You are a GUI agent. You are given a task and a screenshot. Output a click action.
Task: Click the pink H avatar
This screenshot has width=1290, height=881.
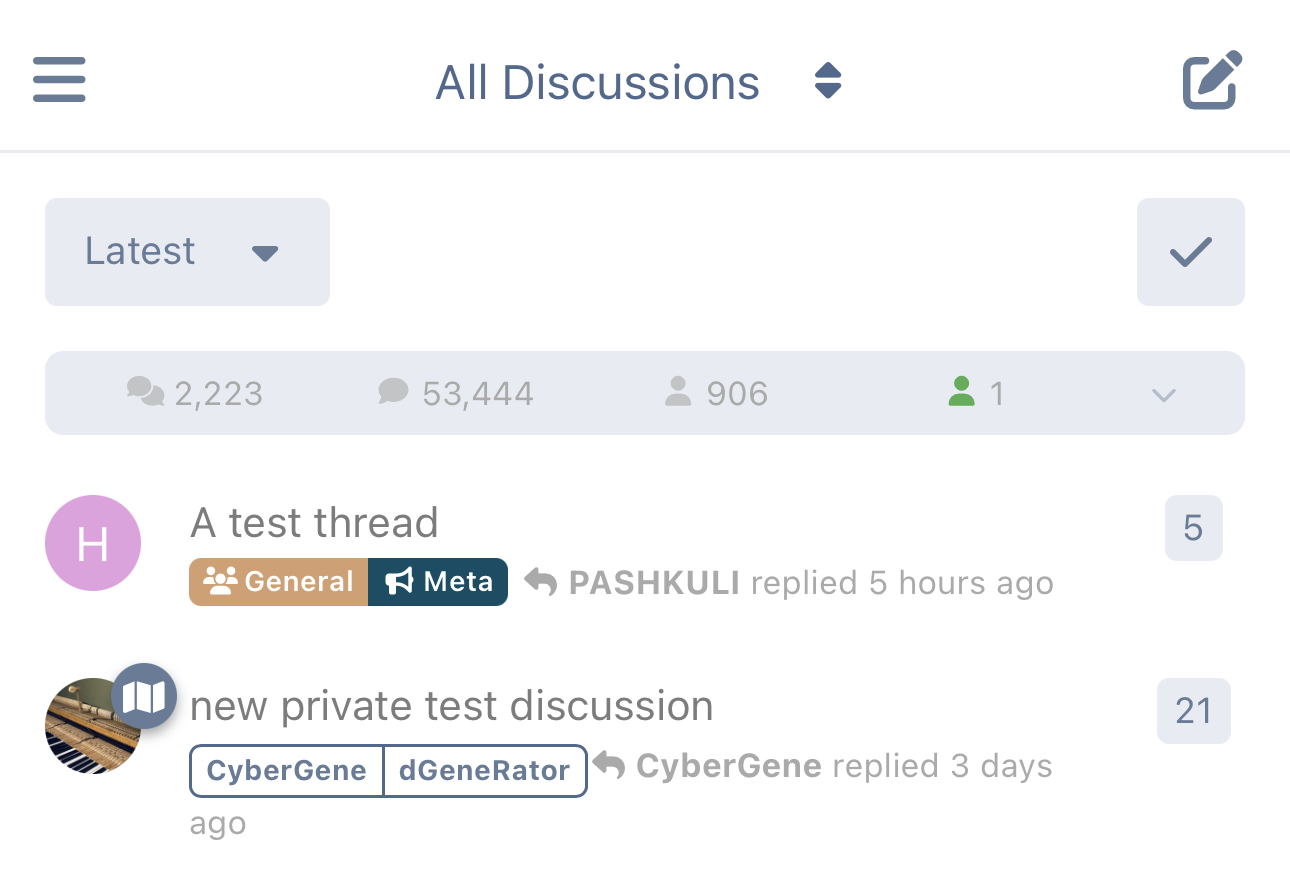(x=92, y=543)
